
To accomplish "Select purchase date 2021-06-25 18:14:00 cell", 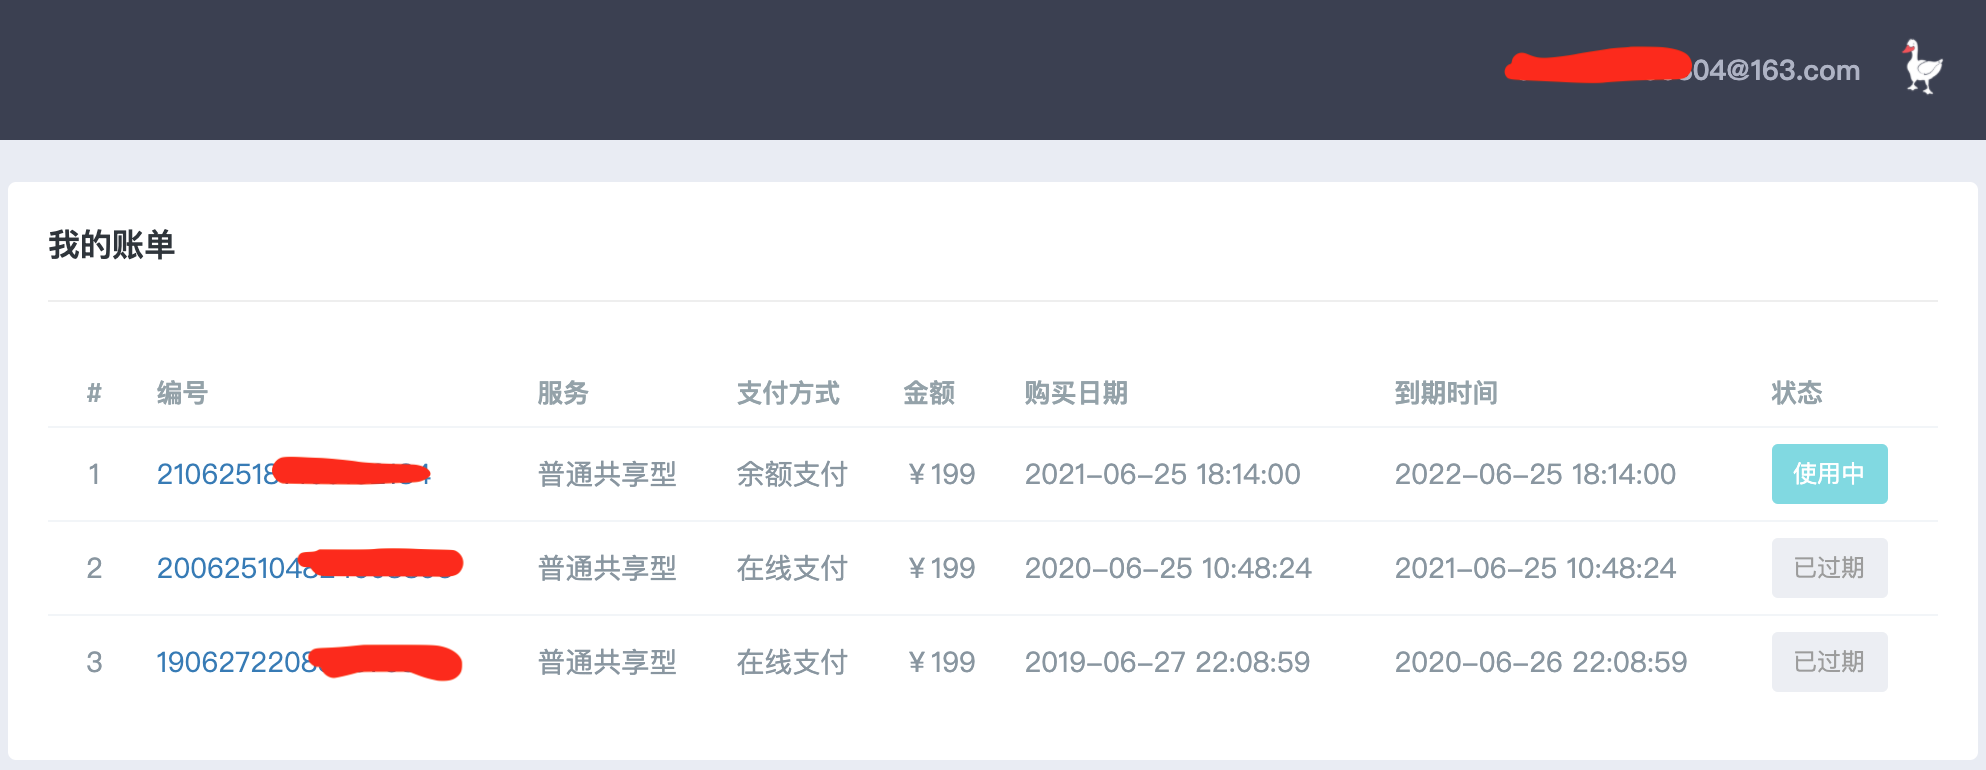I will (x=1162, y=474).
